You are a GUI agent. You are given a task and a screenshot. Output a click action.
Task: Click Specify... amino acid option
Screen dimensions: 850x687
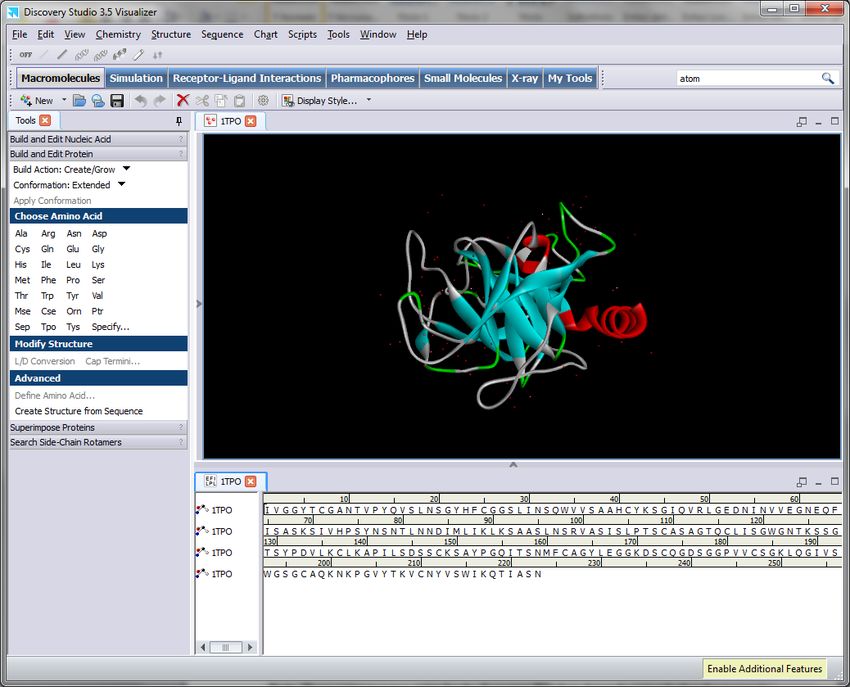111,326
